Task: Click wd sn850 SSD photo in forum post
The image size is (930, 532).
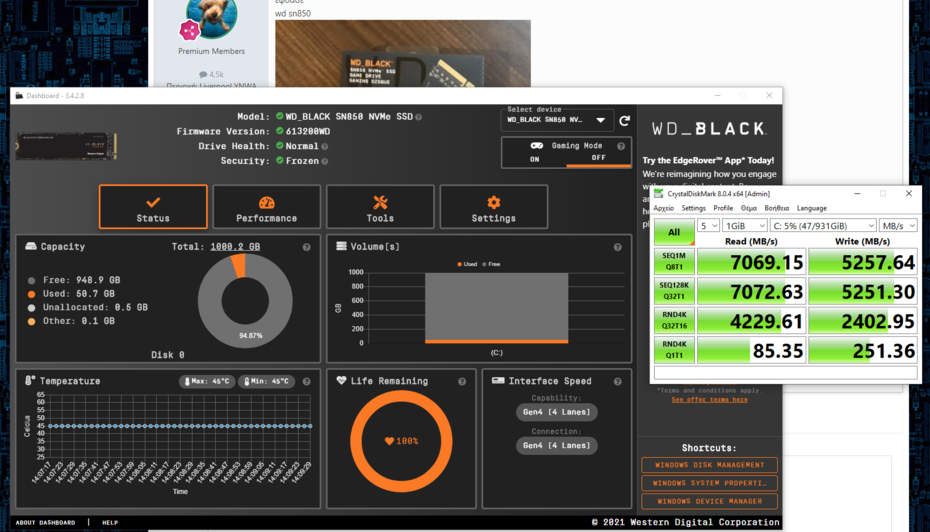Action: click(403, 53)
